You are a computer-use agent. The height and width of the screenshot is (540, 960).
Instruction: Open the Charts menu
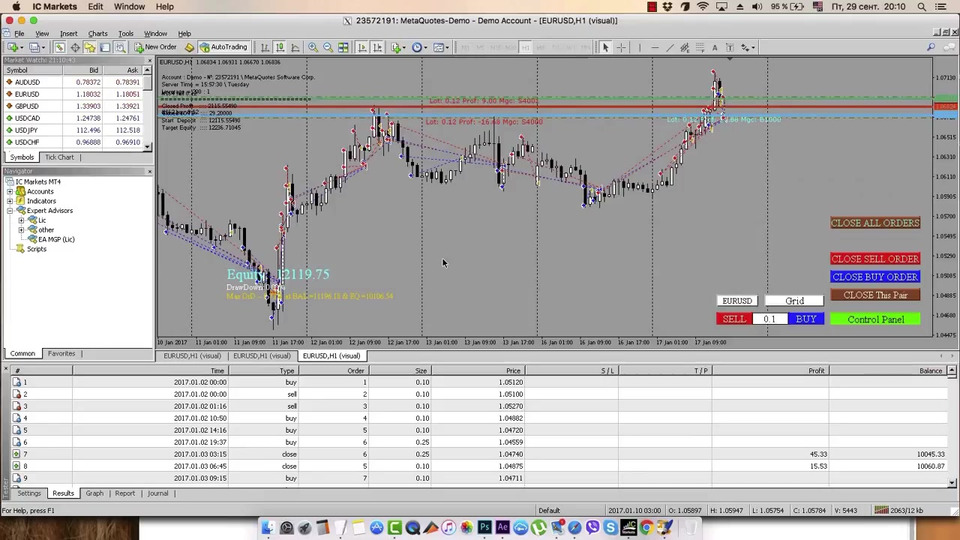(97, 34)
